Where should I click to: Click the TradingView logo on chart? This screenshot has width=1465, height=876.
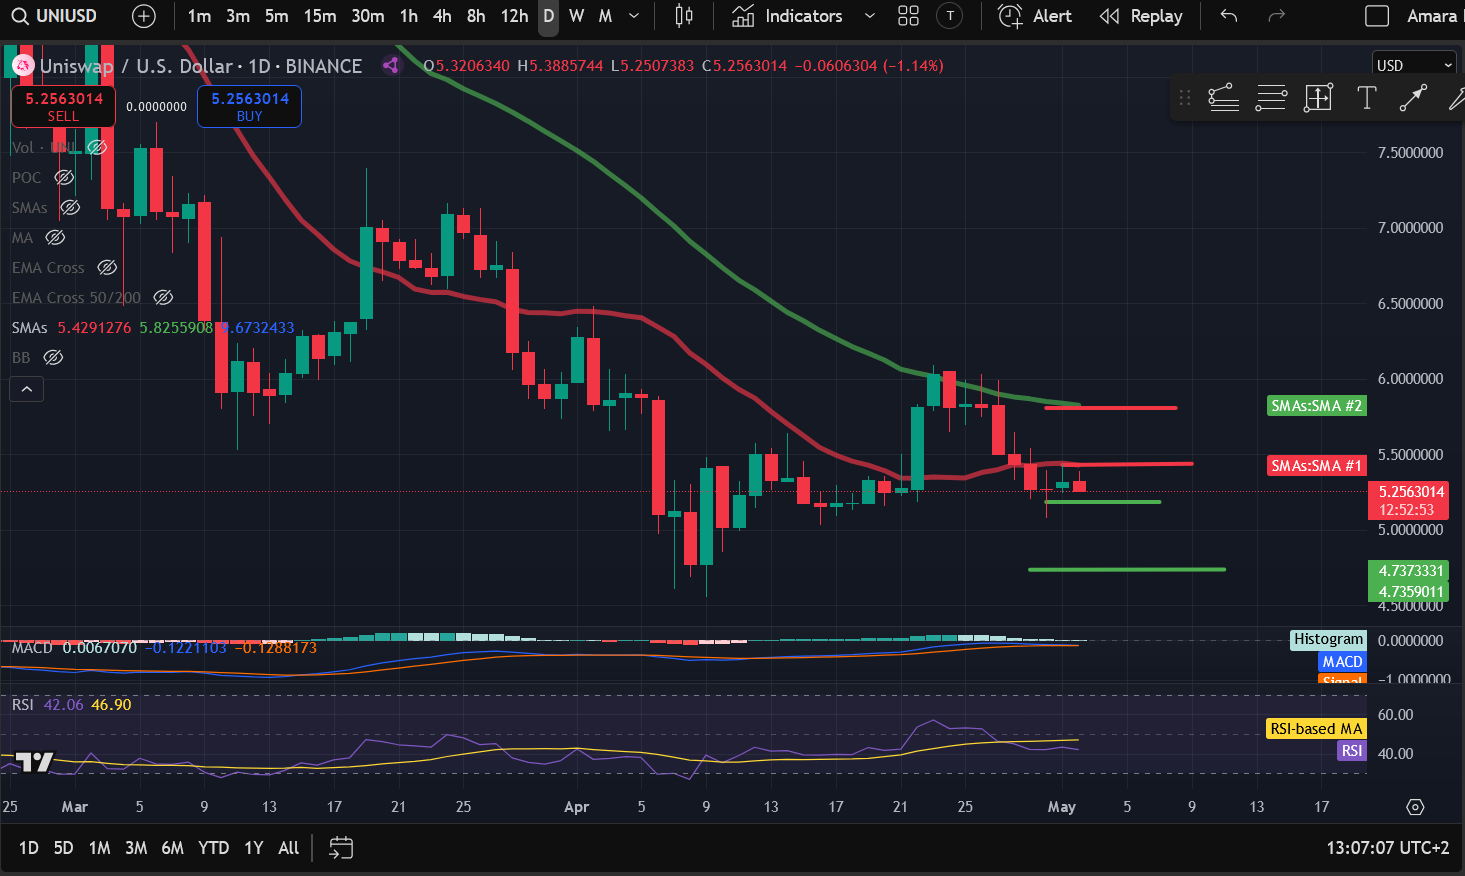(x=34, y=762)
